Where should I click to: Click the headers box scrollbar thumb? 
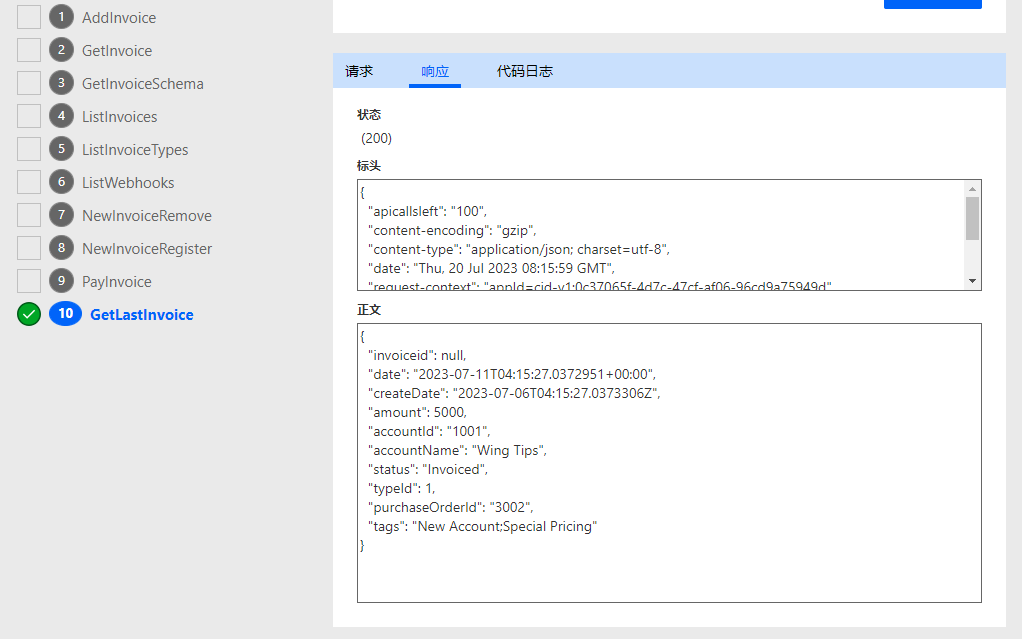point(972,218)
